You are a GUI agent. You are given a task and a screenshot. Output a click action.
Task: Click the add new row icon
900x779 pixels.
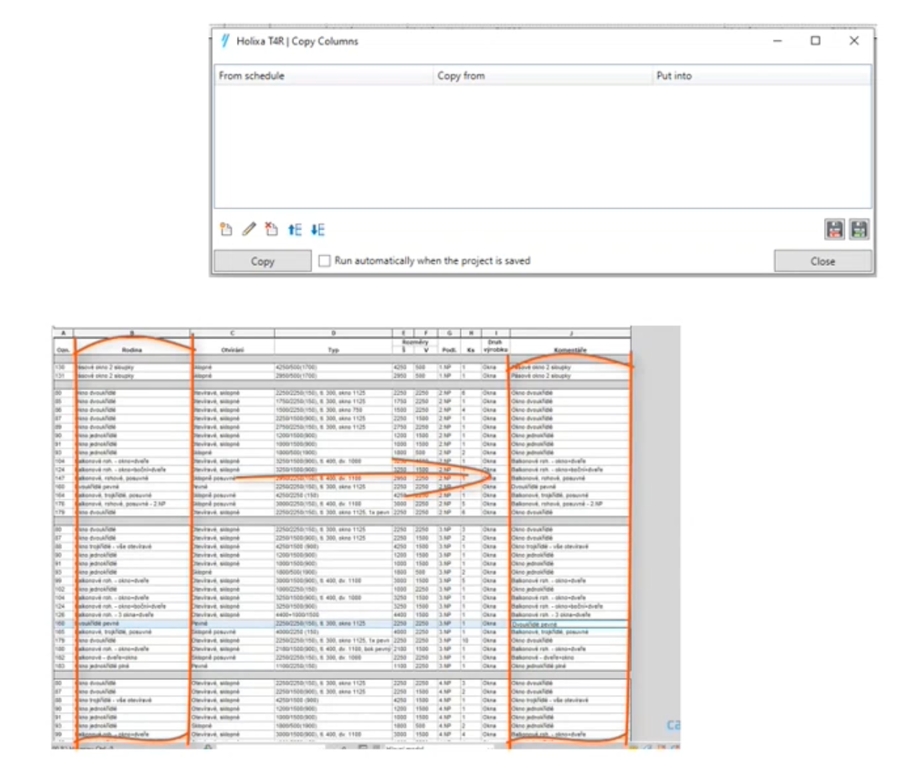click(226, 229)
